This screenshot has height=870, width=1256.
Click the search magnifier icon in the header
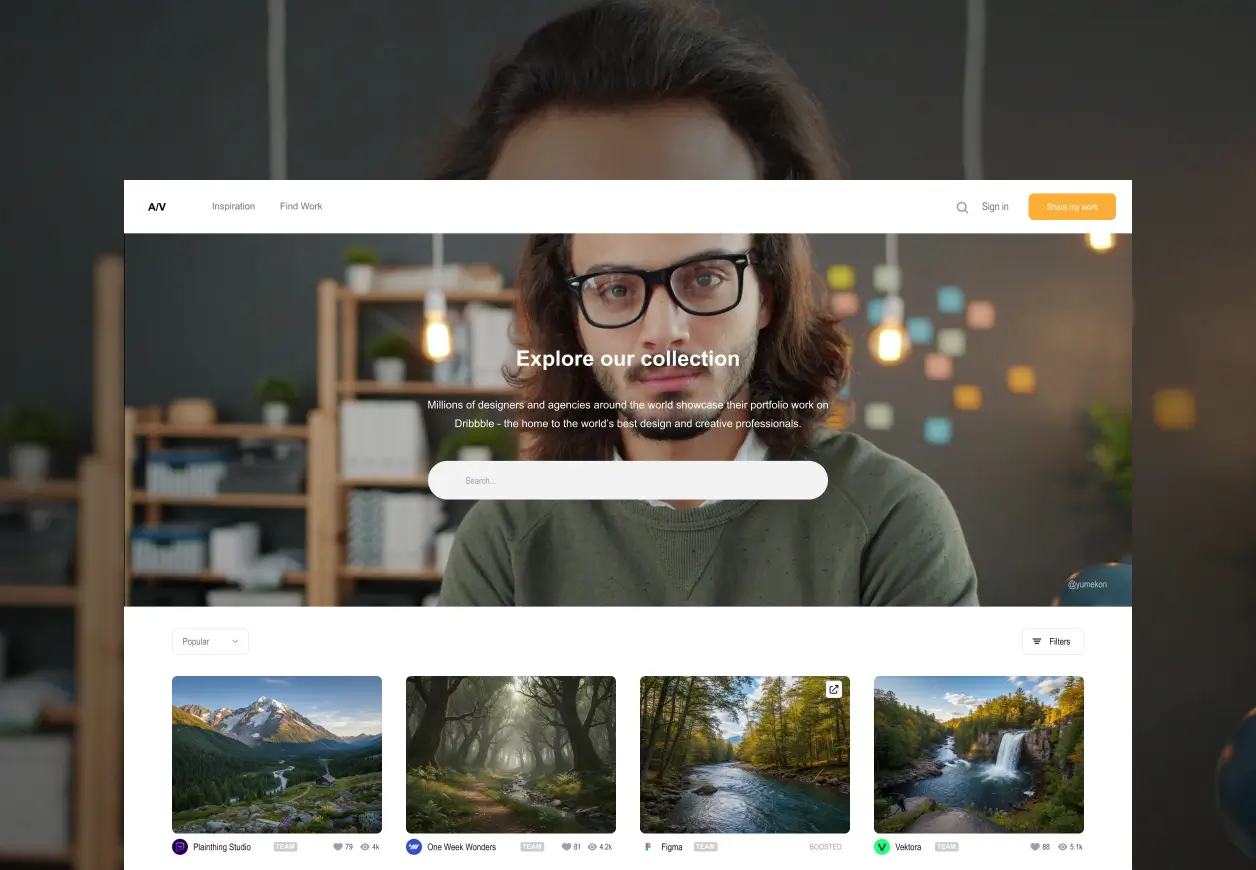coord(961,207)
